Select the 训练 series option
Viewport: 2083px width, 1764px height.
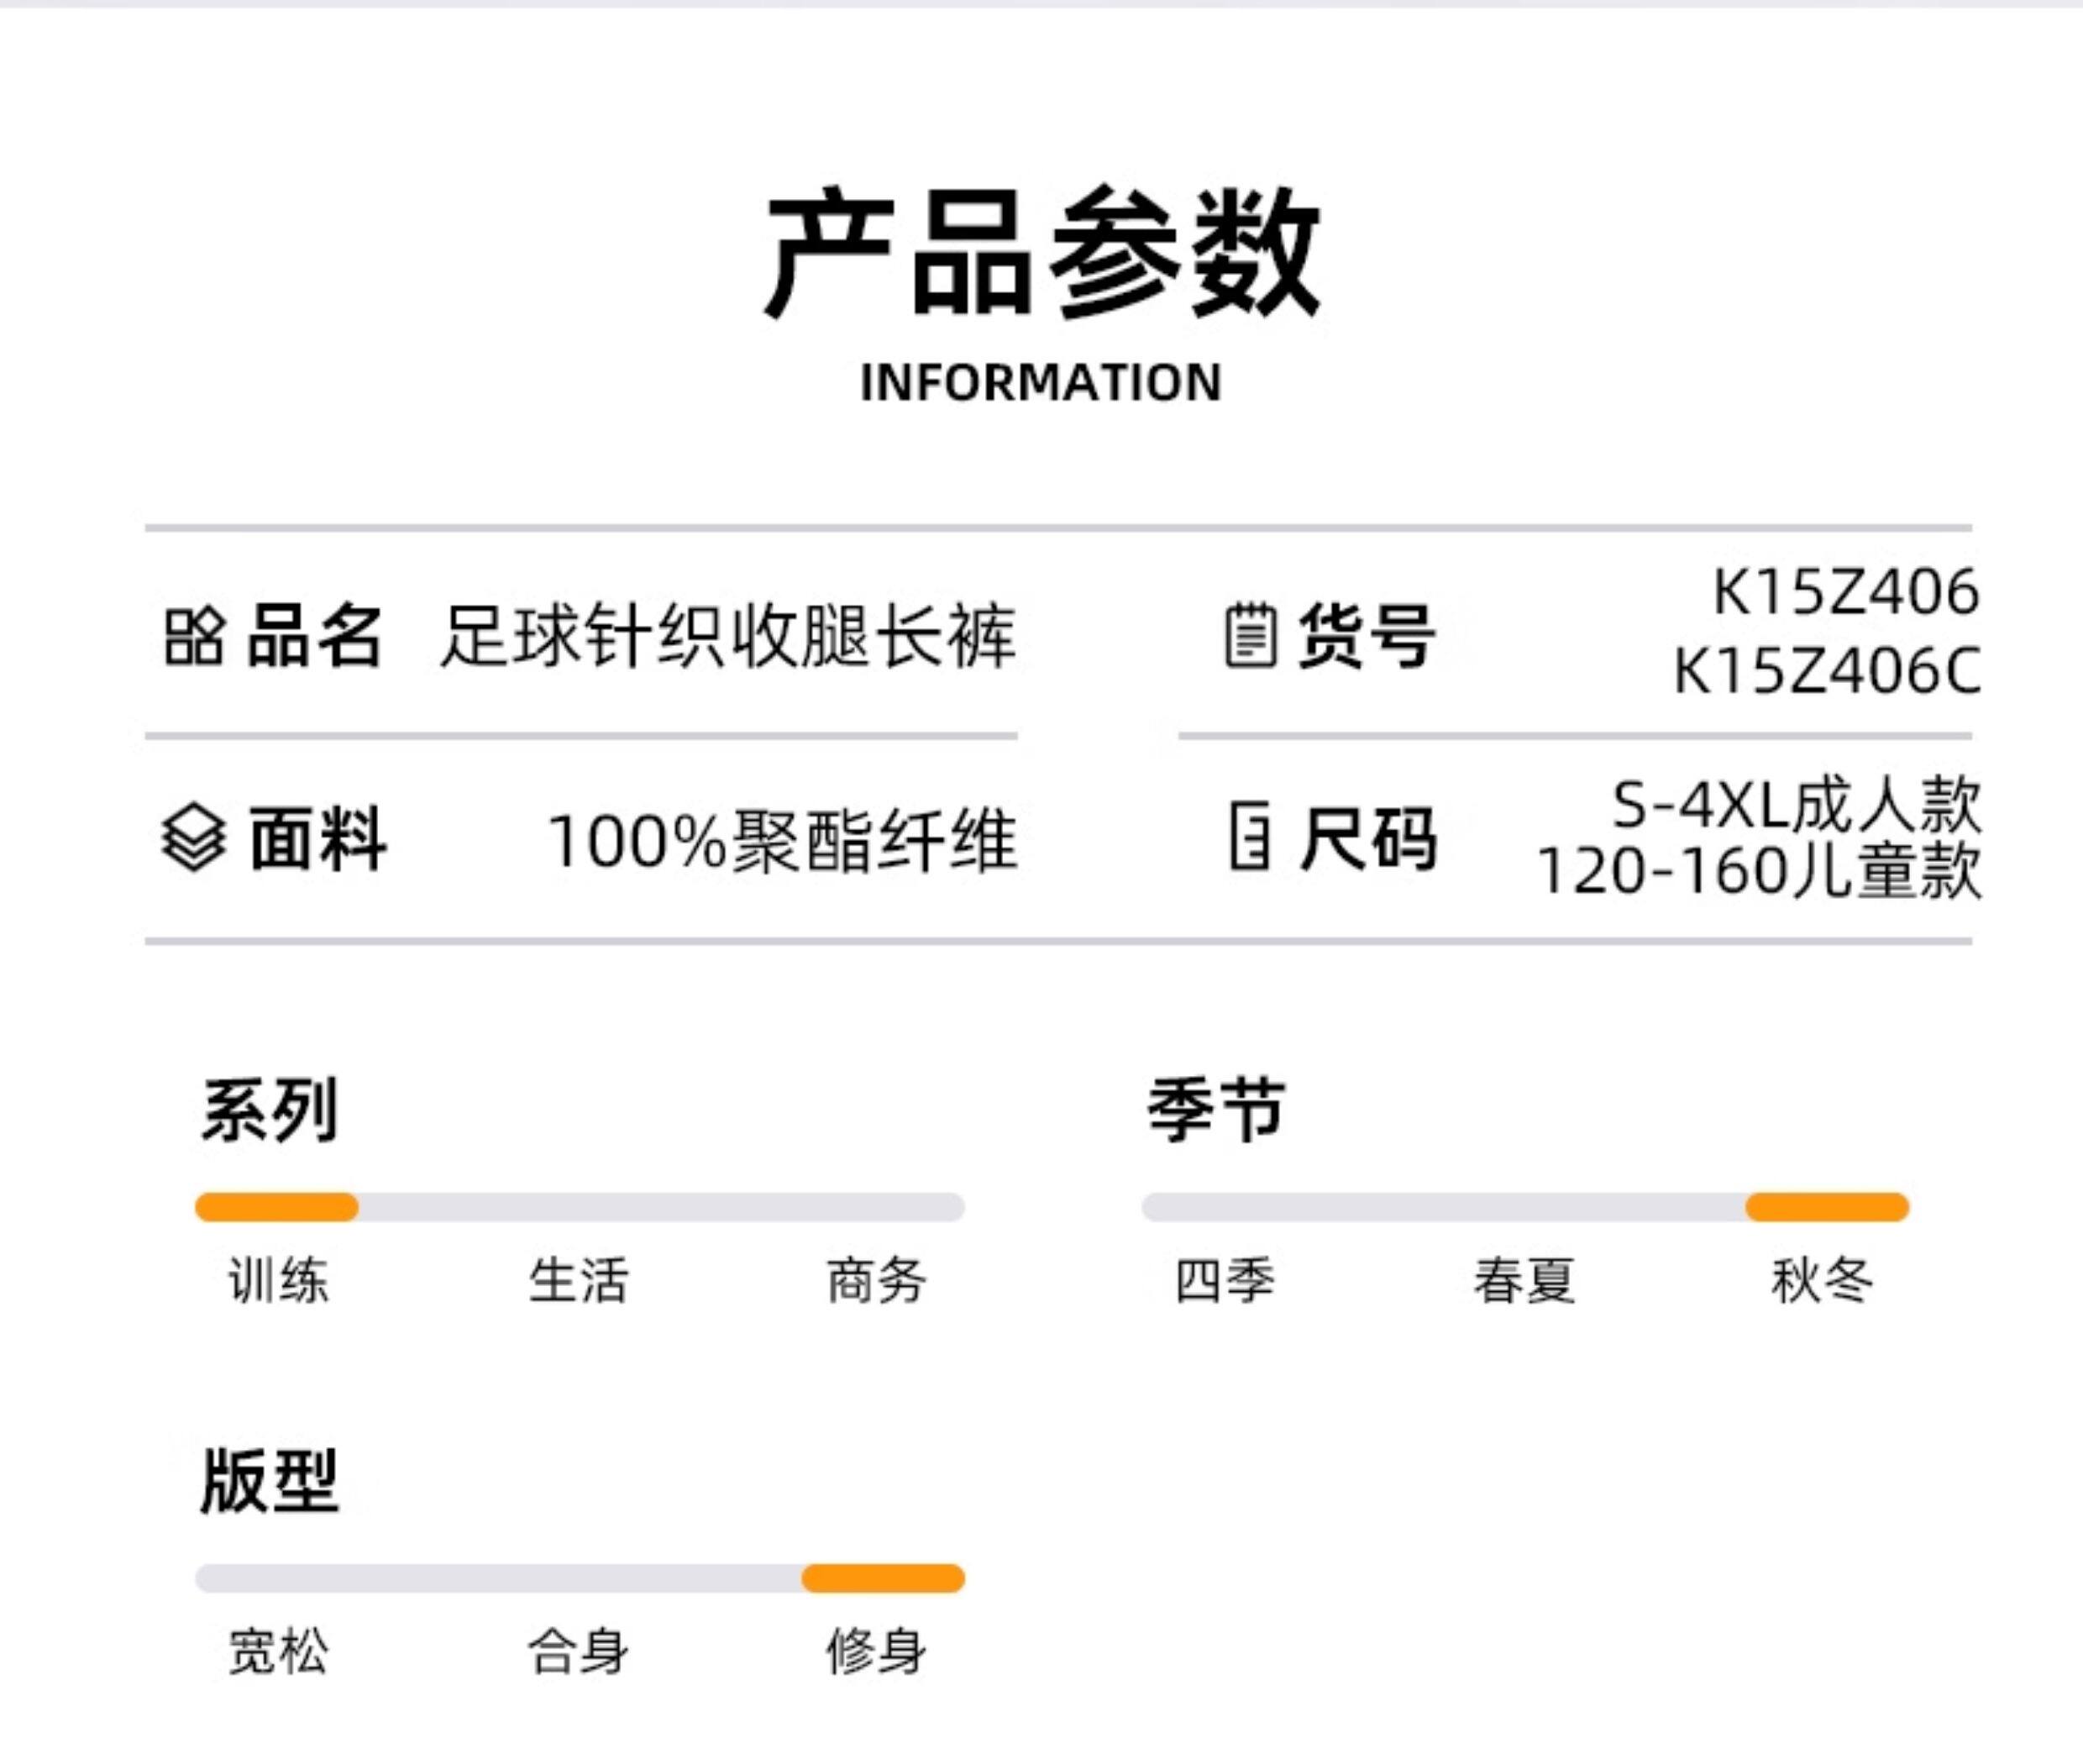click(278, 1281)
